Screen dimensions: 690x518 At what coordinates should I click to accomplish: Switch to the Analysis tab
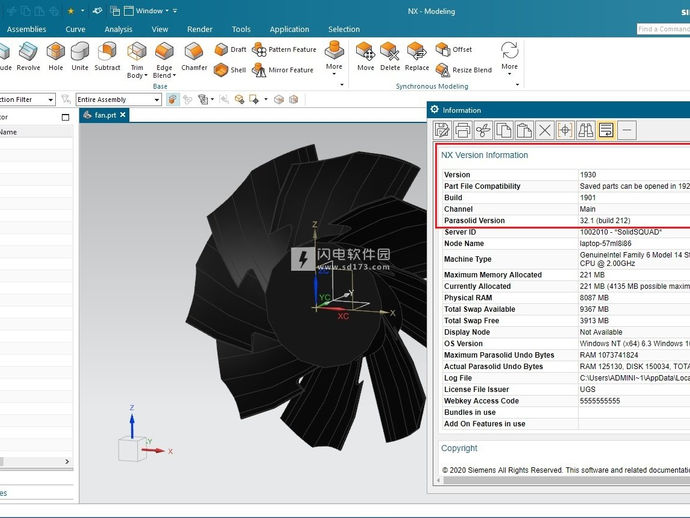pos(118,29)
